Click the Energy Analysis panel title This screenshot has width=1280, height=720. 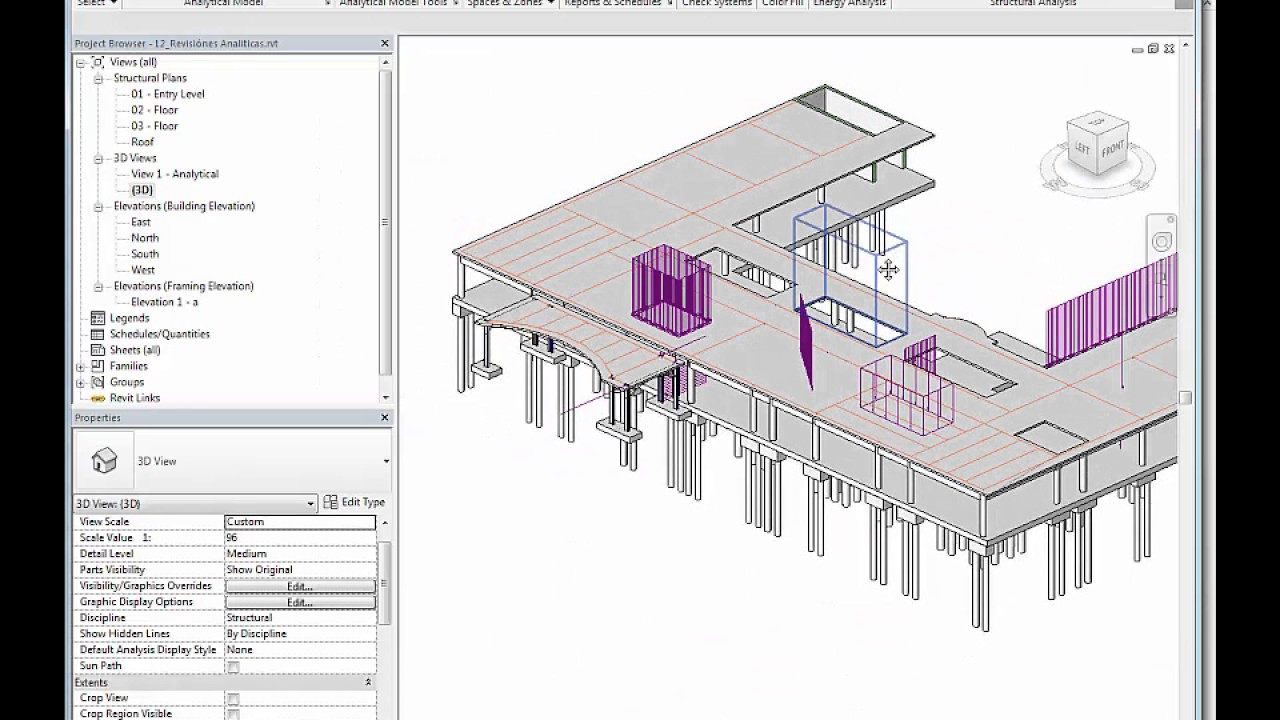pos(849,3)
